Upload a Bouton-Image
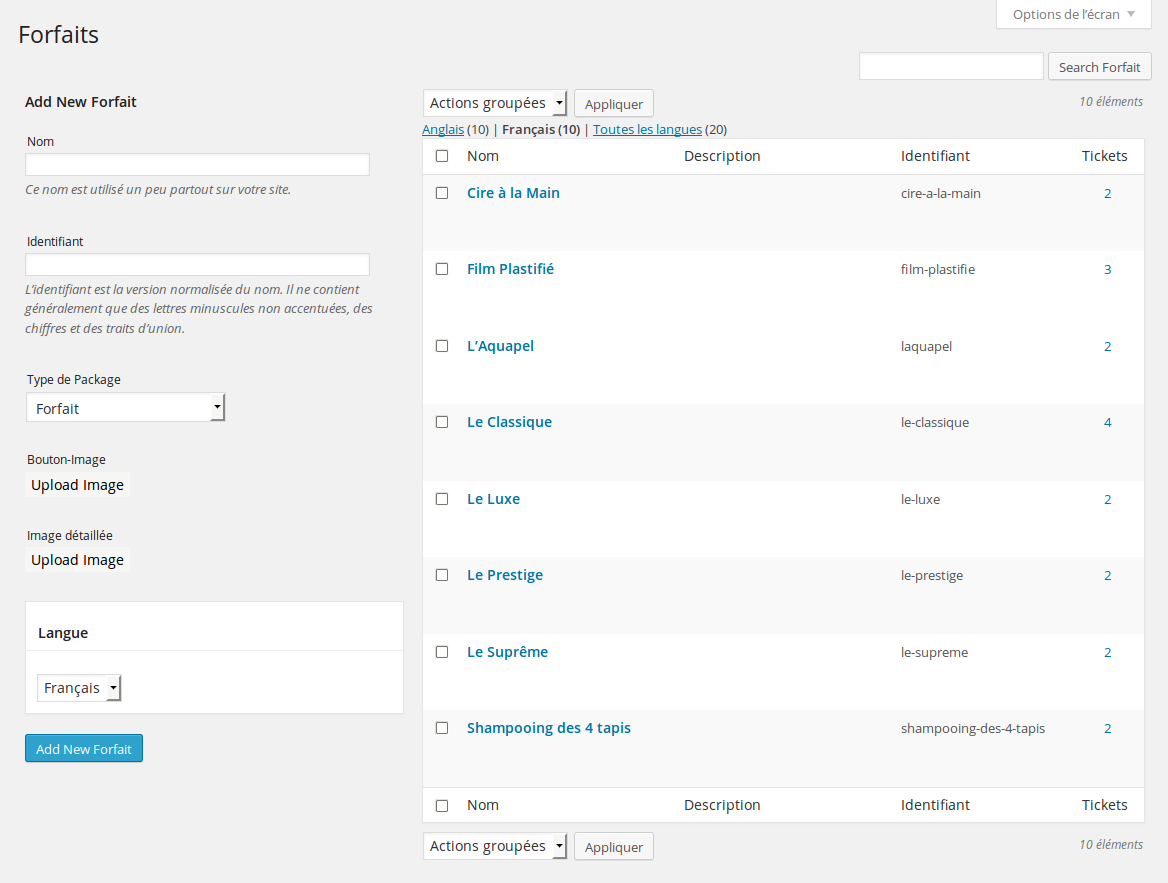Screen dimensions: 1168x883 coord(77,485)
